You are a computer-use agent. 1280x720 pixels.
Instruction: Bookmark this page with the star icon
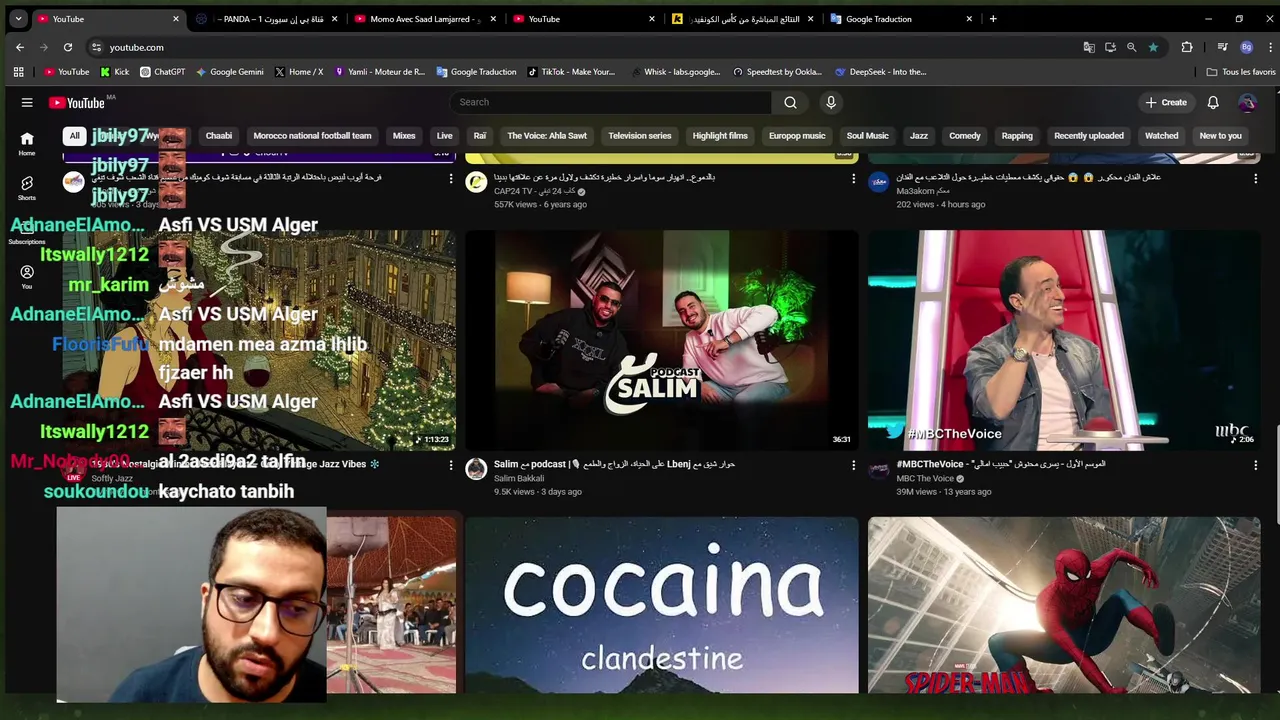[x=1153, y=47]
